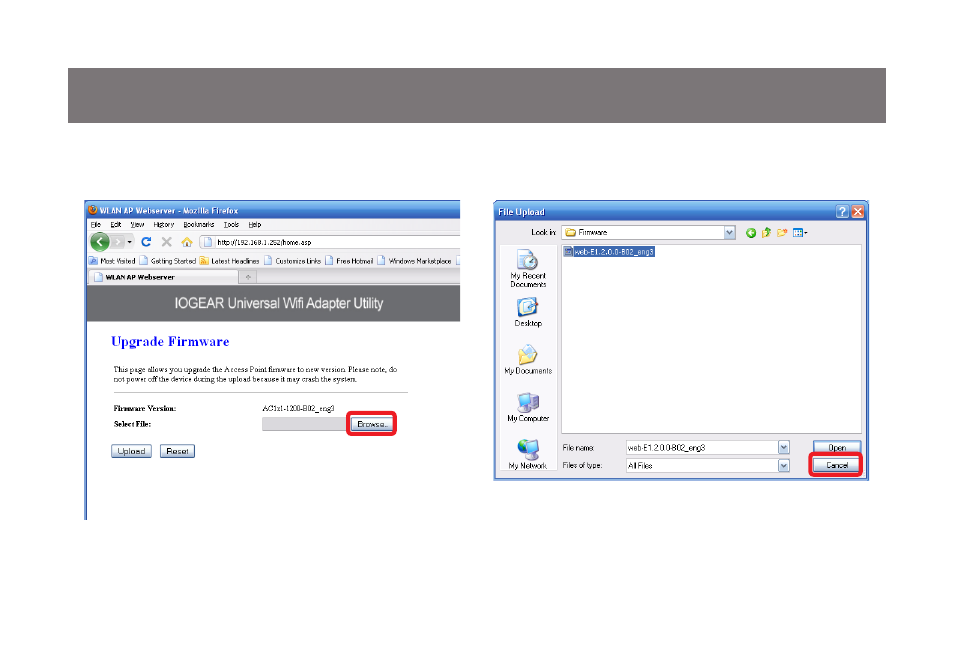Open the Tools menu in Firefox
Image resolution: width=954 pixels, height=664 pixels.
(x=231, y=225)
